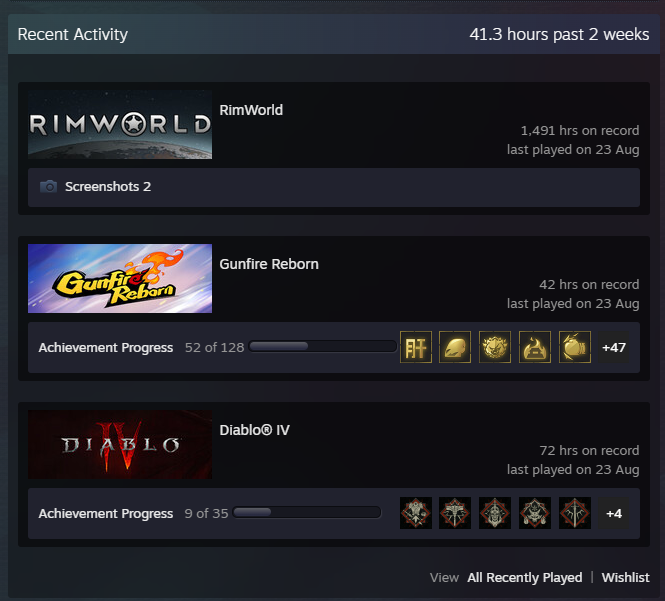This screenshot has height=601, width=665.
Task: Open the RimWorld game banner image
Action: (x=120, y=124)
